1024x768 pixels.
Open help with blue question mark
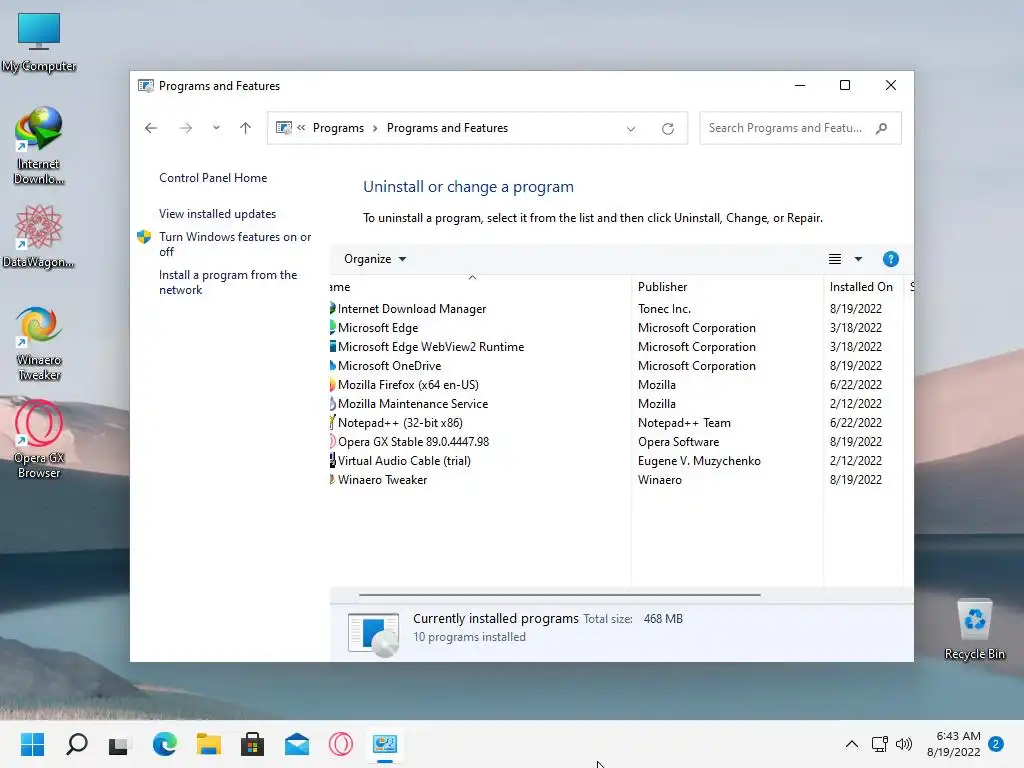890,259
